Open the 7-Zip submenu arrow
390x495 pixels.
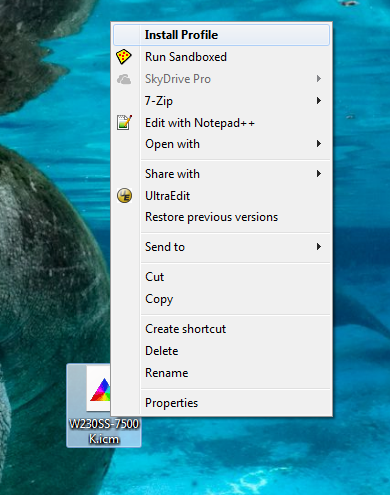tap(319, 100)
